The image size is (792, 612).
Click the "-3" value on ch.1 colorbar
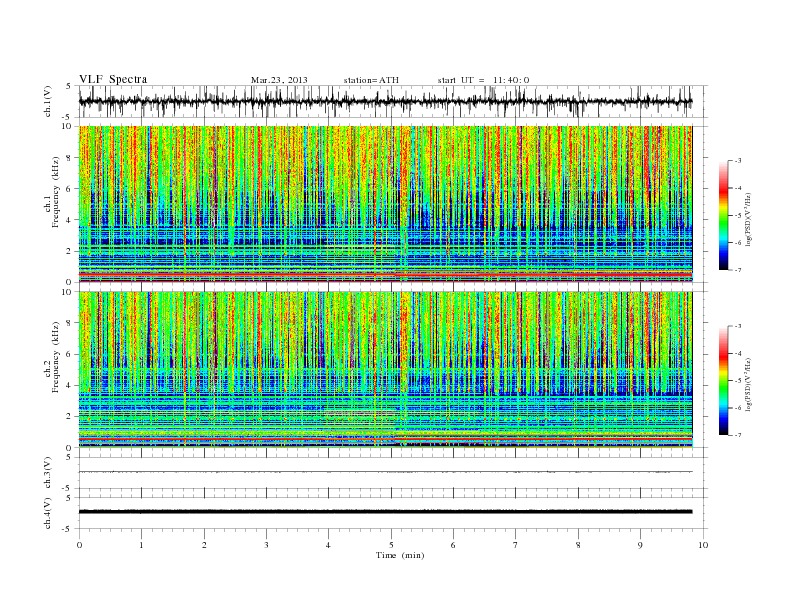(x=738, y=161)
